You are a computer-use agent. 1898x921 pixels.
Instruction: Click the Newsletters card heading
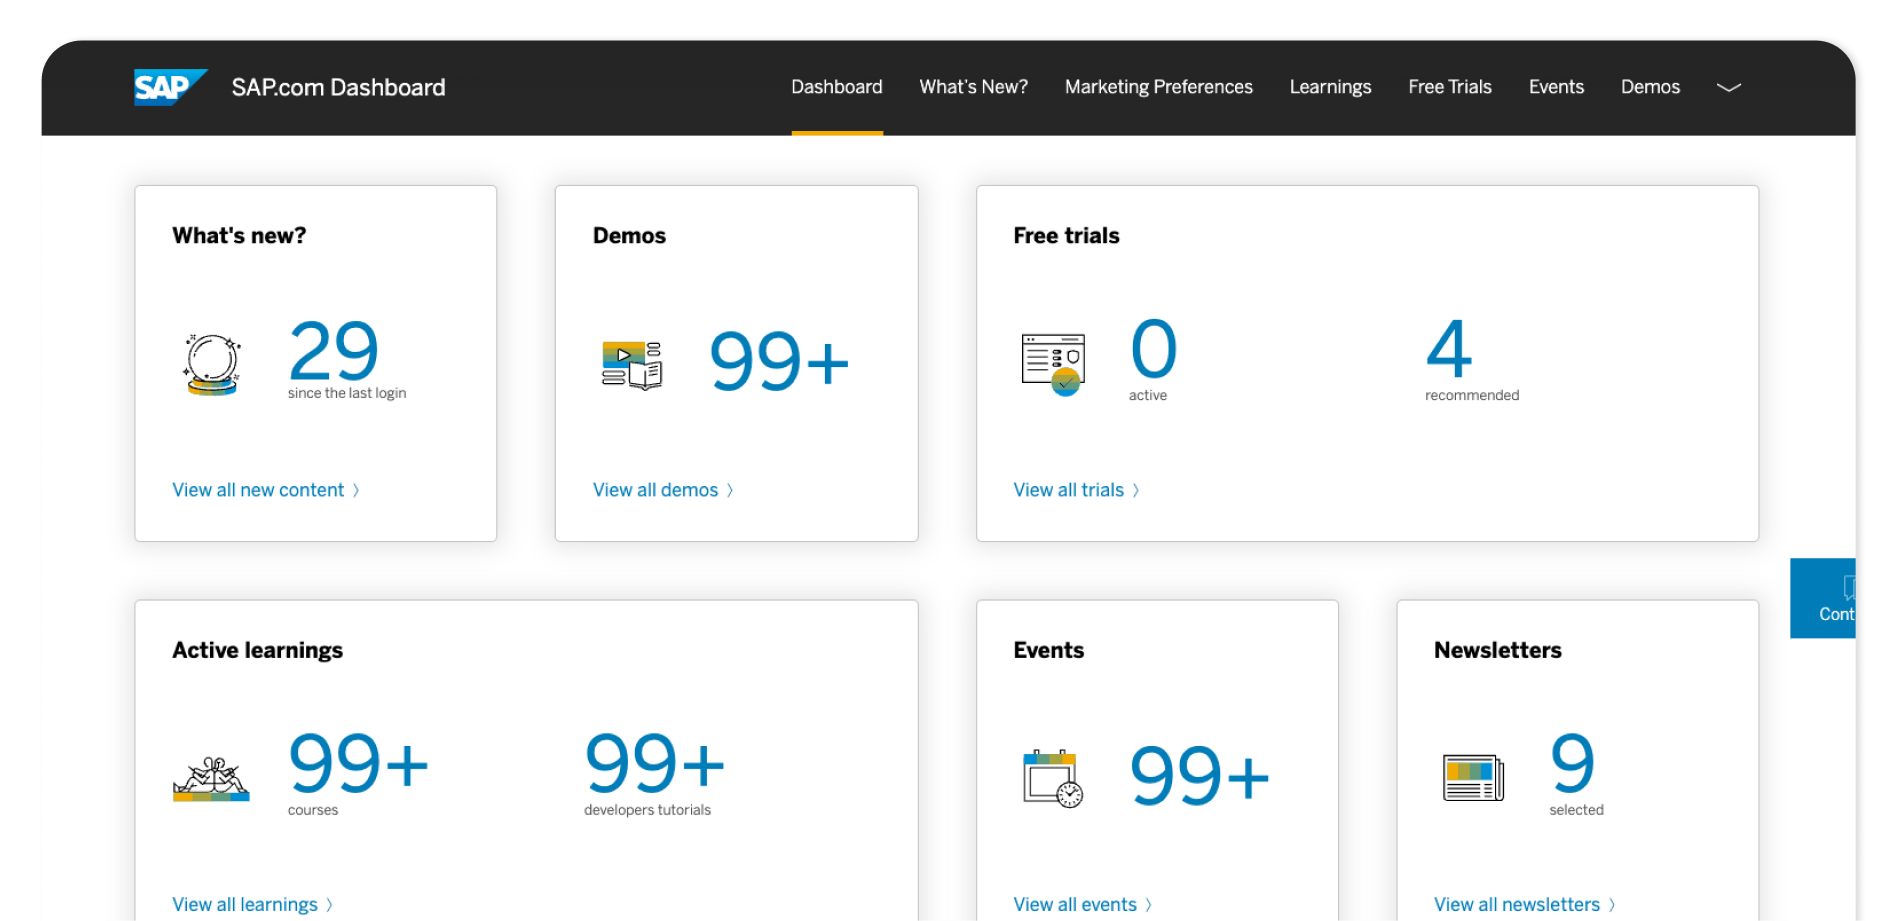click(1498, 651)
